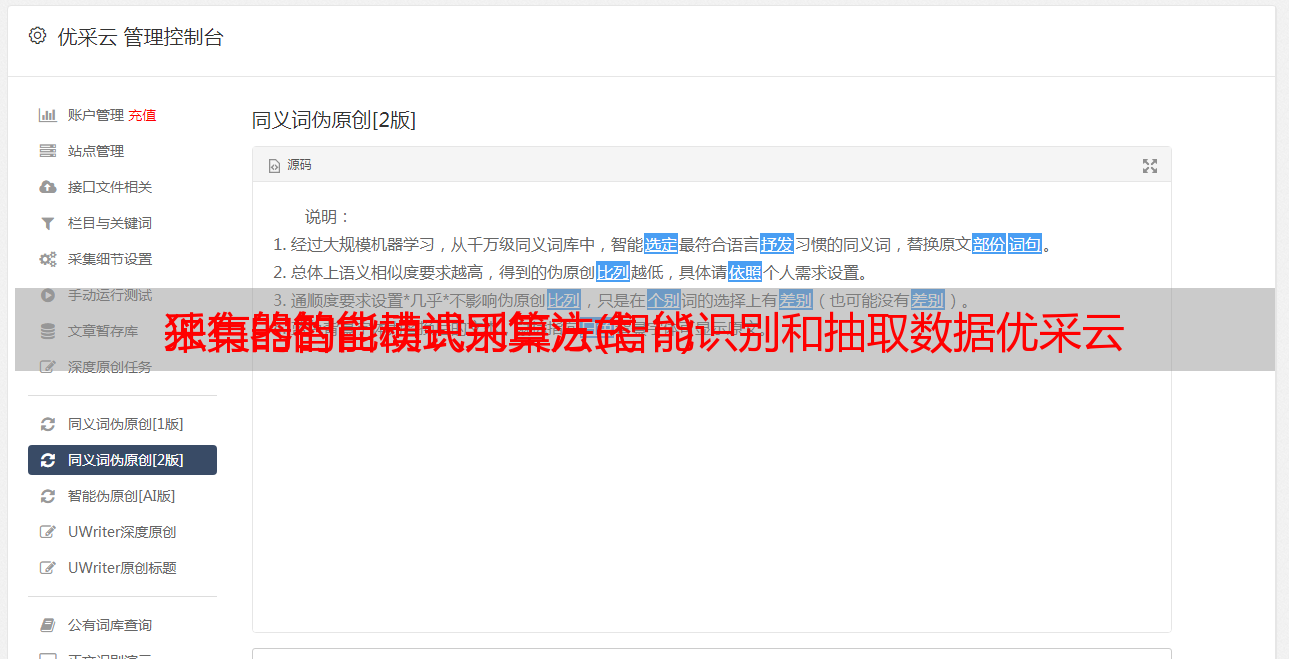Go to UWriter深度原创
1289x659 pixels.
click(x=122, y=532)
